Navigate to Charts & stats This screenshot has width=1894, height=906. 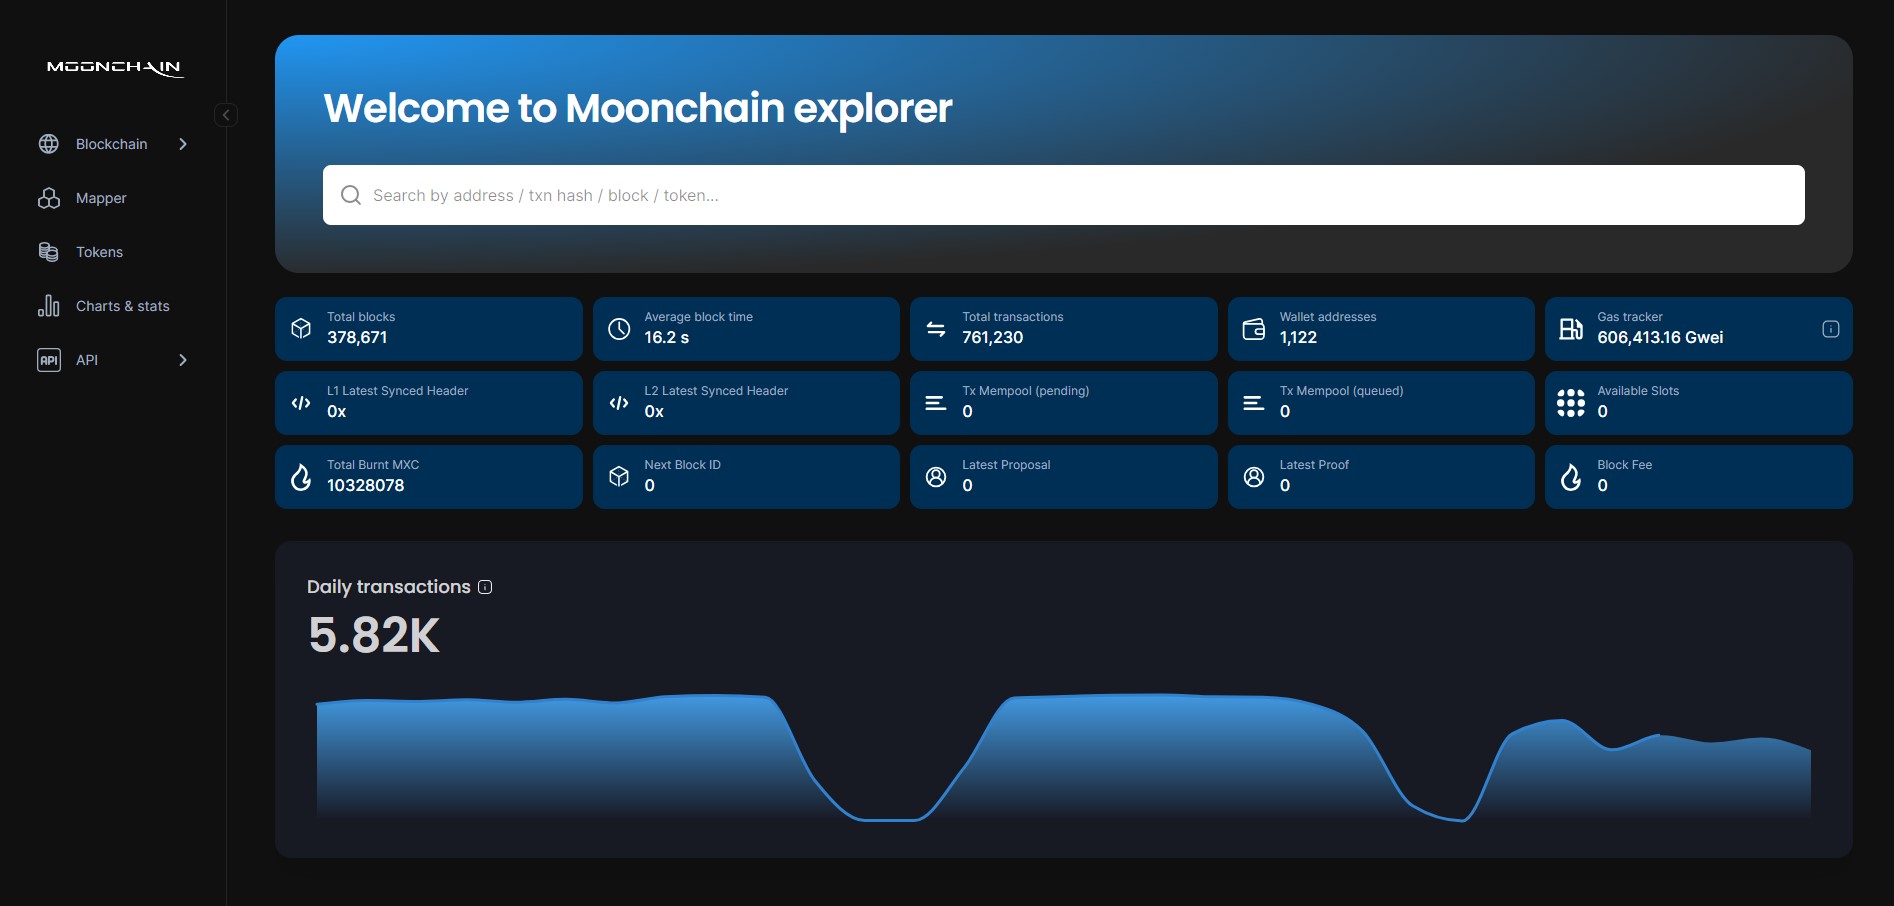click(123, 306)
